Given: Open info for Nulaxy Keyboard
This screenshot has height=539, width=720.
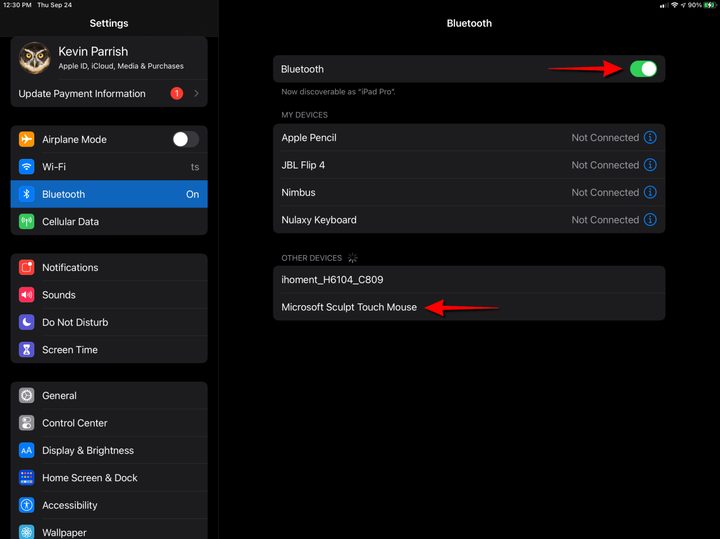Looking at the screenshot, I should pyautogui.click(x=650, y=219).
